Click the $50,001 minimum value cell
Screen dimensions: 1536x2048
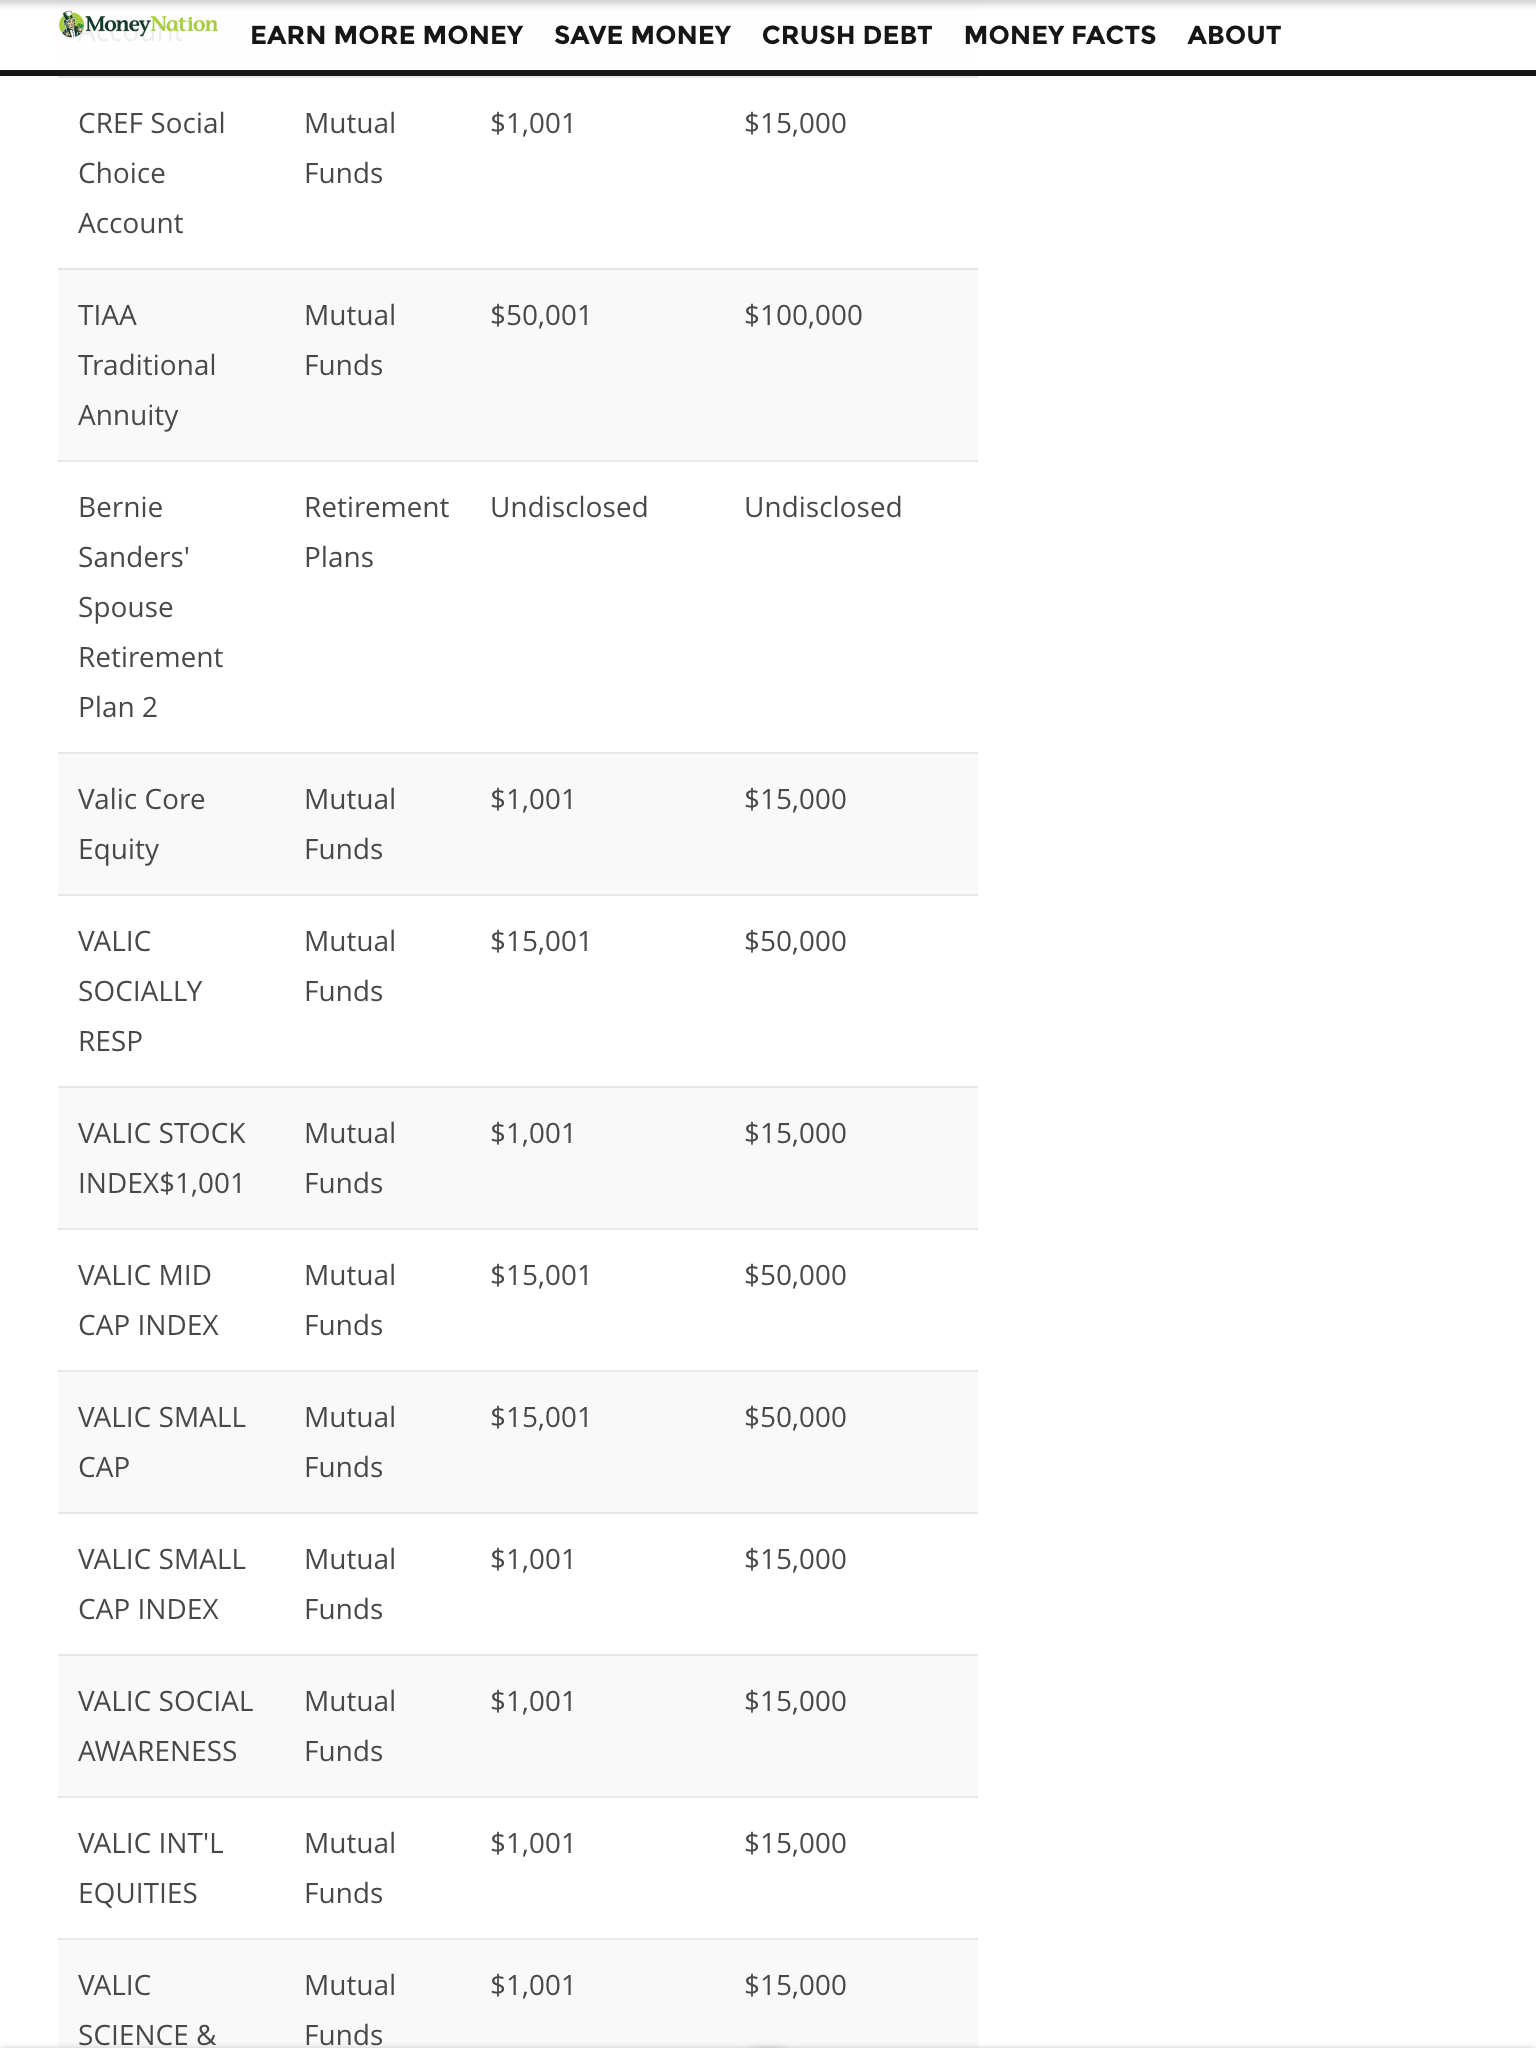coord(540,316)
